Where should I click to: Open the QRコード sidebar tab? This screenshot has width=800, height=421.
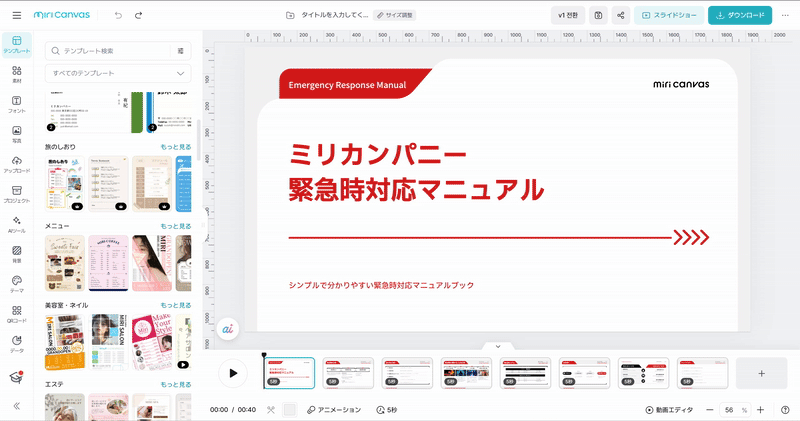pyautogui.click(x=17, y=314)
